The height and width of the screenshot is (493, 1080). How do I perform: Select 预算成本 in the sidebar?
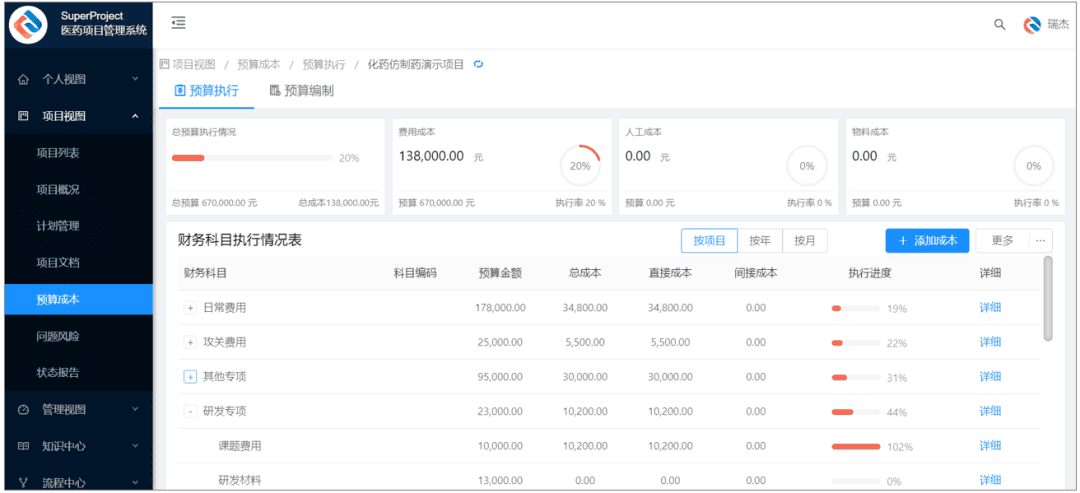point(79,300)
